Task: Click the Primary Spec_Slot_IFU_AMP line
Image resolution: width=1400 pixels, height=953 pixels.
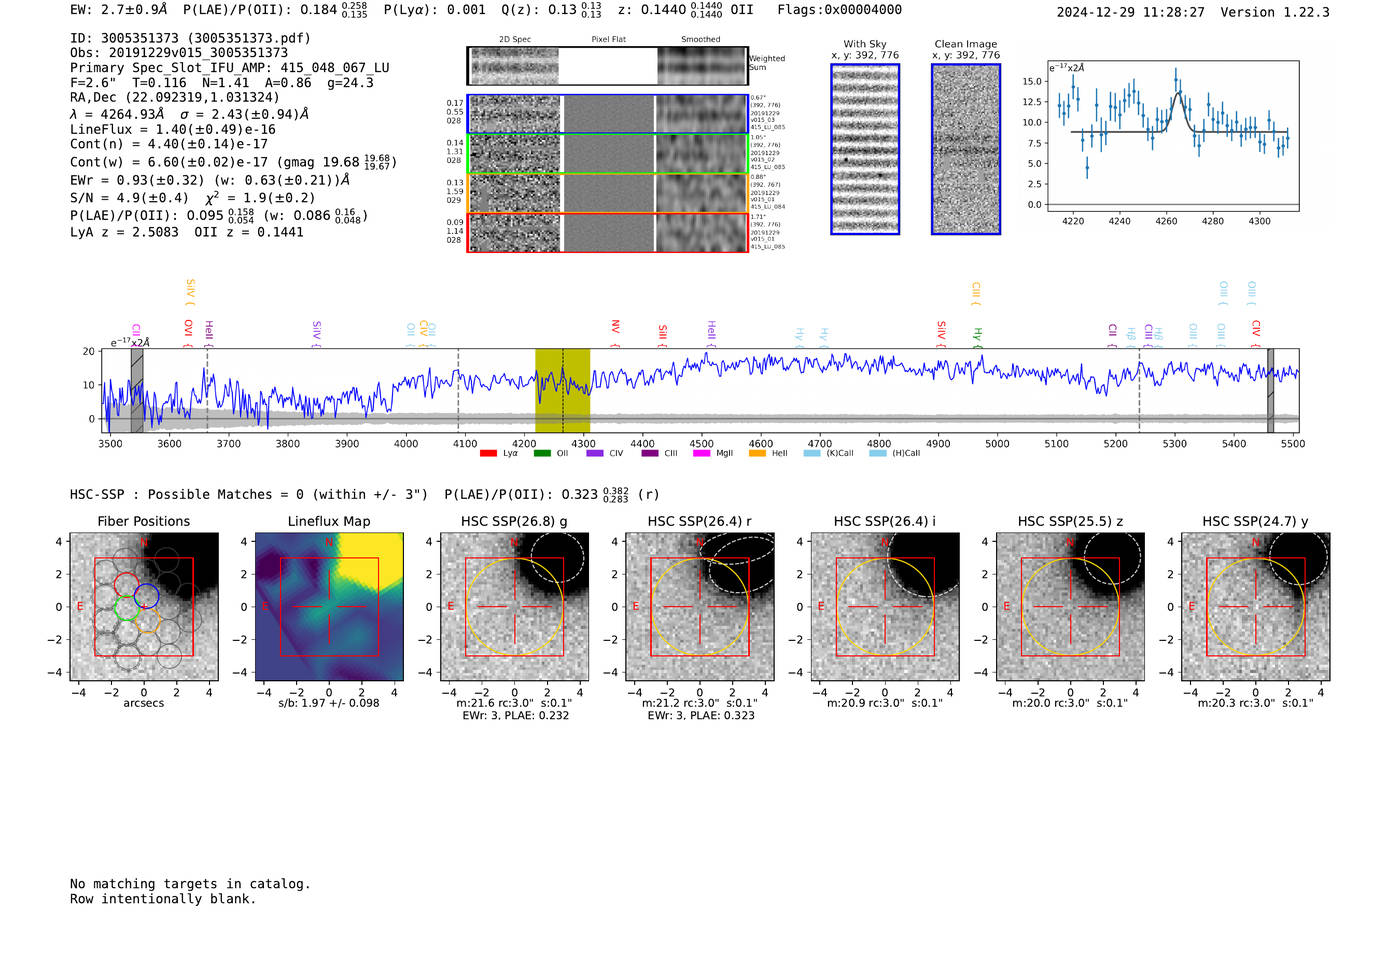Action: [x=230, y=68]
